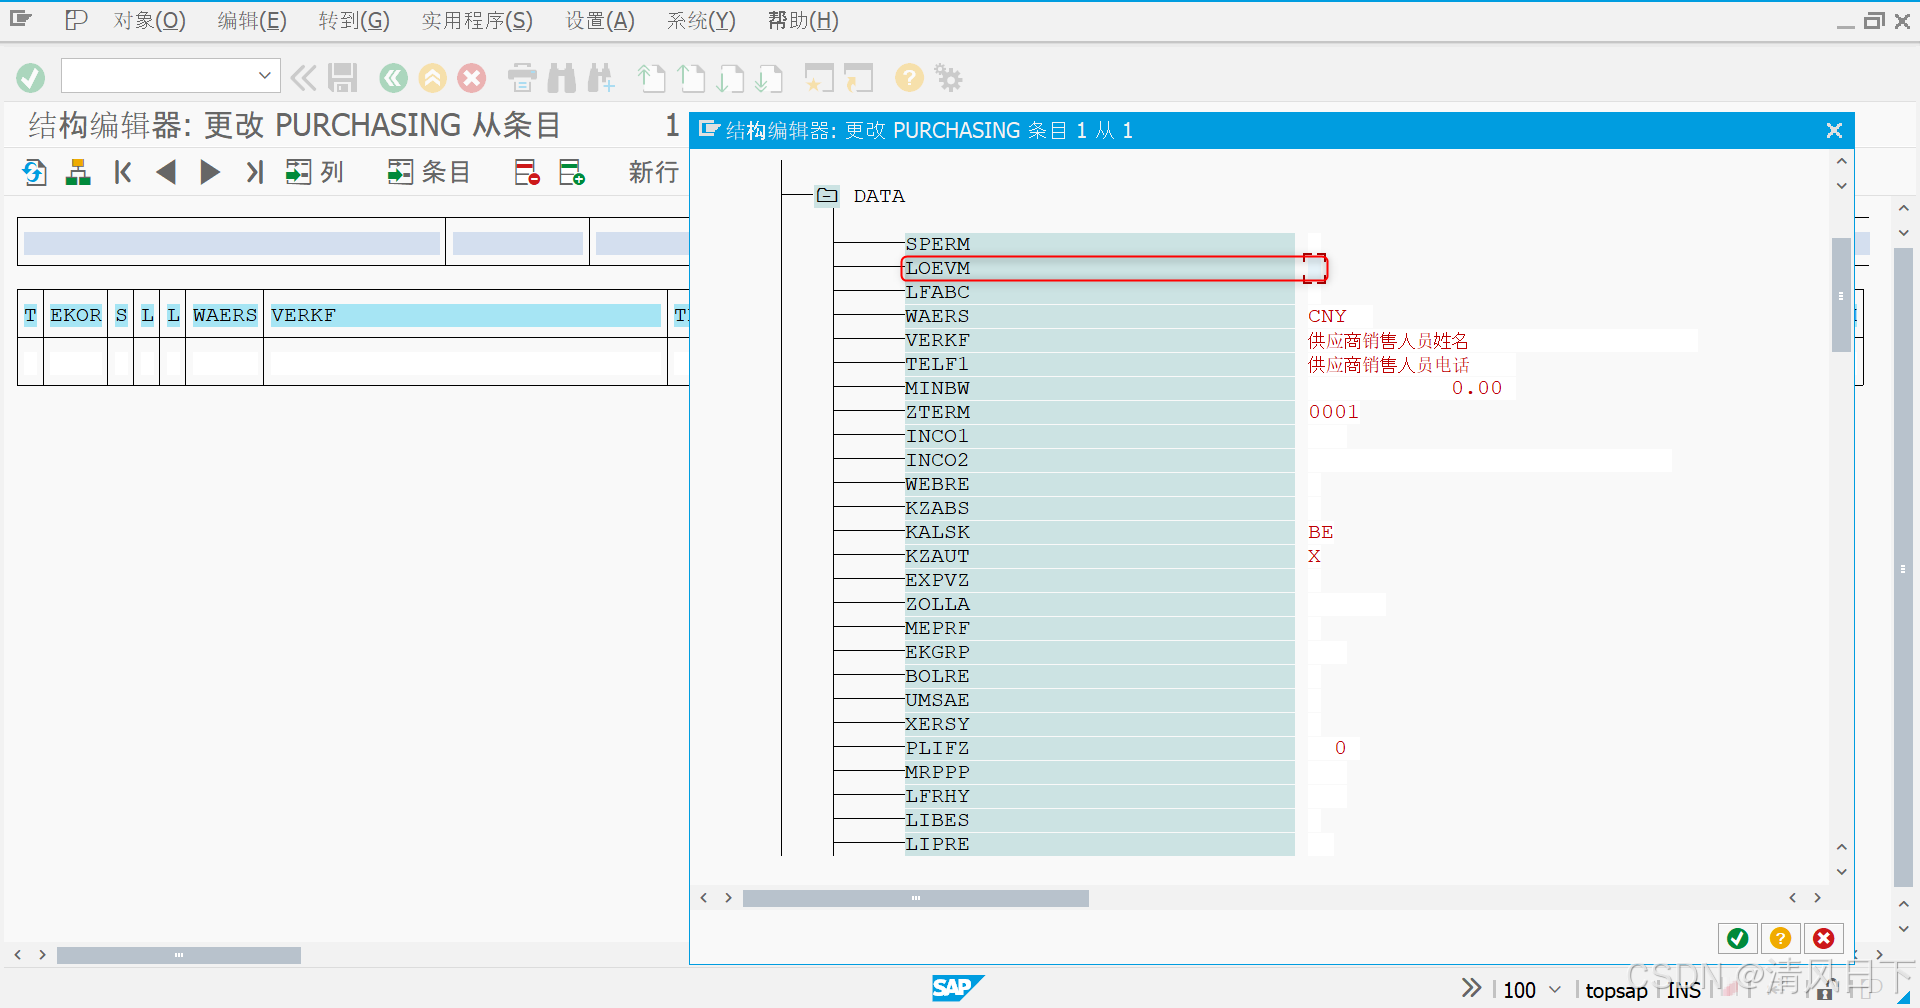Click the Next Page icon

(x=730, y=78)
